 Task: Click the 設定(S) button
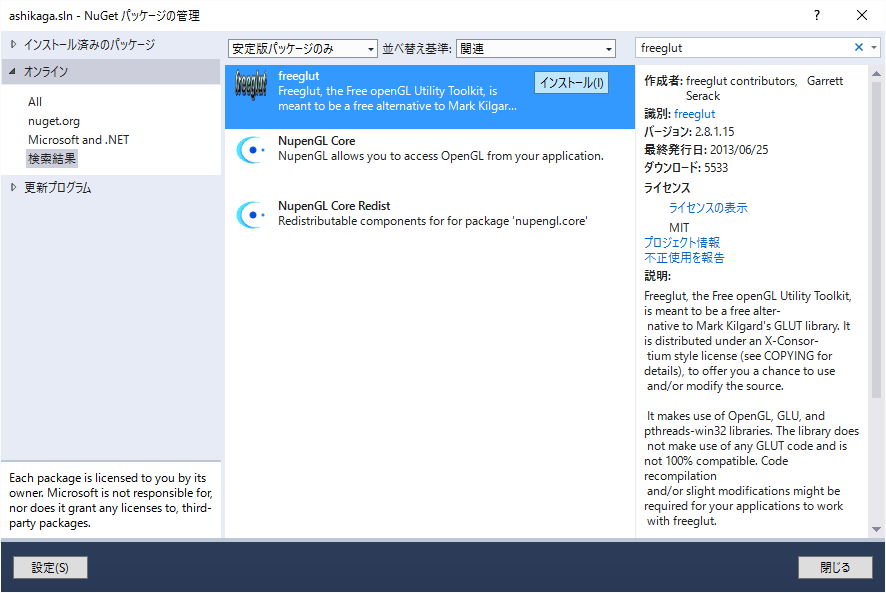[x=50, y=568]
